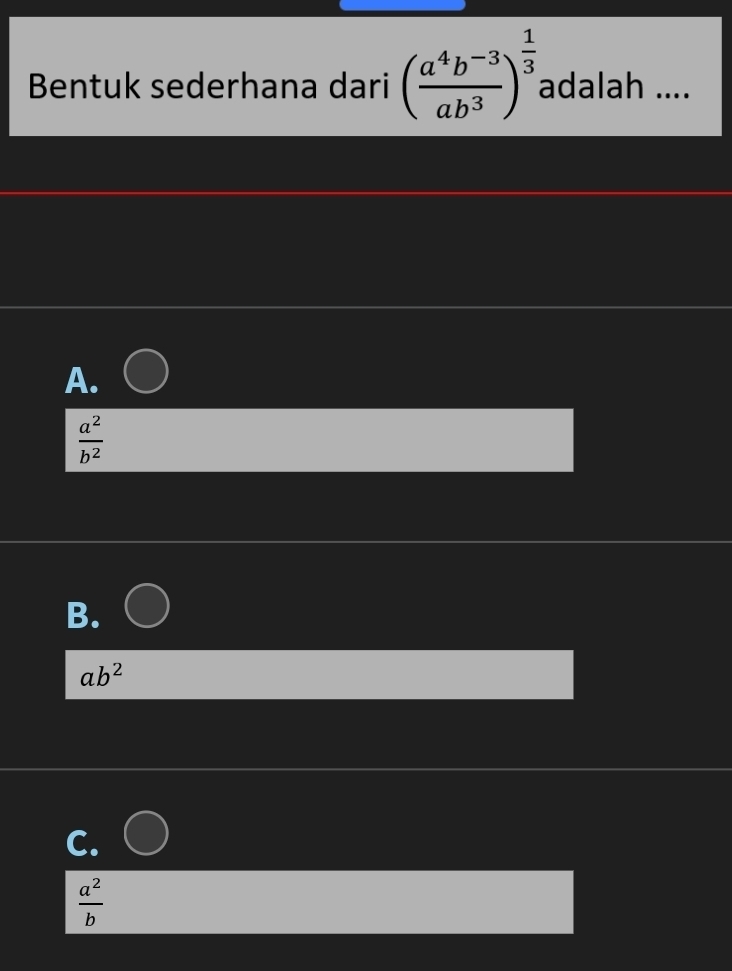
Task: Click the red divider line below question
Action: pos(366,193)
